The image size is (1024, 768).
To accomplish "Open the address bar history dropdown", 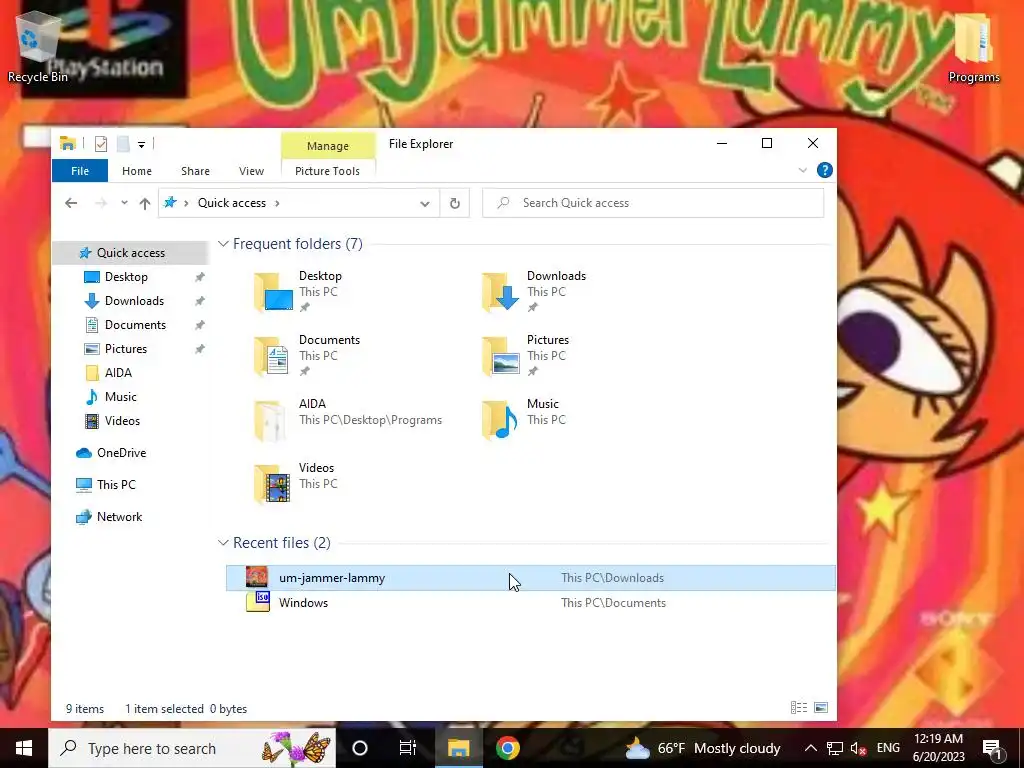I will click(x=424, y=203).
